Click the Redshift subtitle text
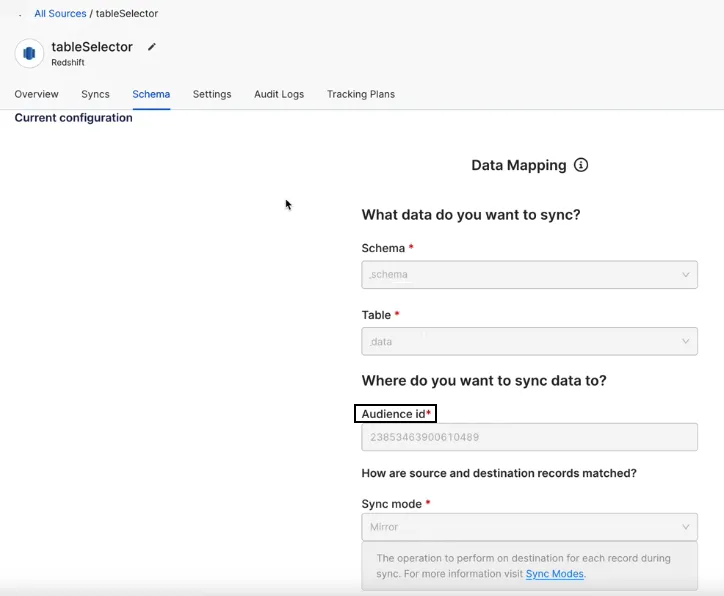 point(68,62)
